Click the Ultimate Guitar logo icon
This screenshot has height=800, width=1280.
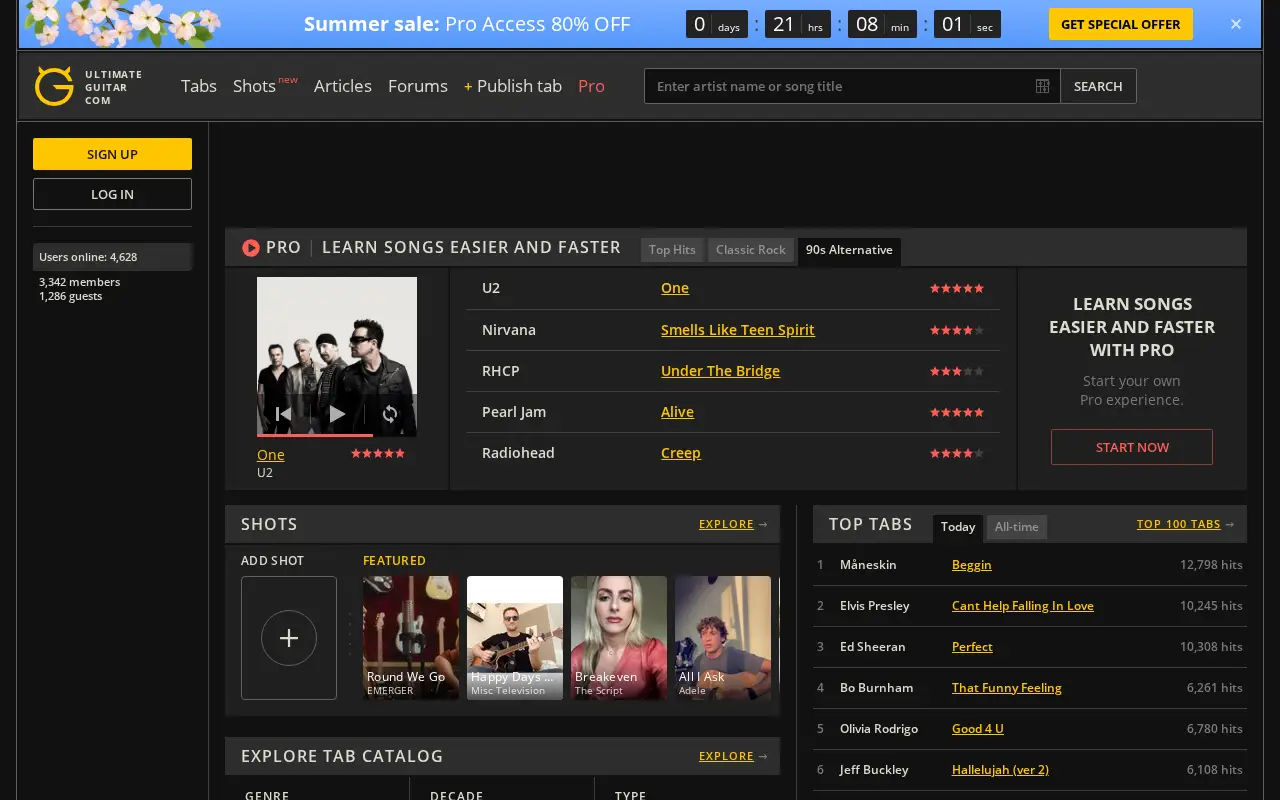pyautogui.click(x=54, y=86)
